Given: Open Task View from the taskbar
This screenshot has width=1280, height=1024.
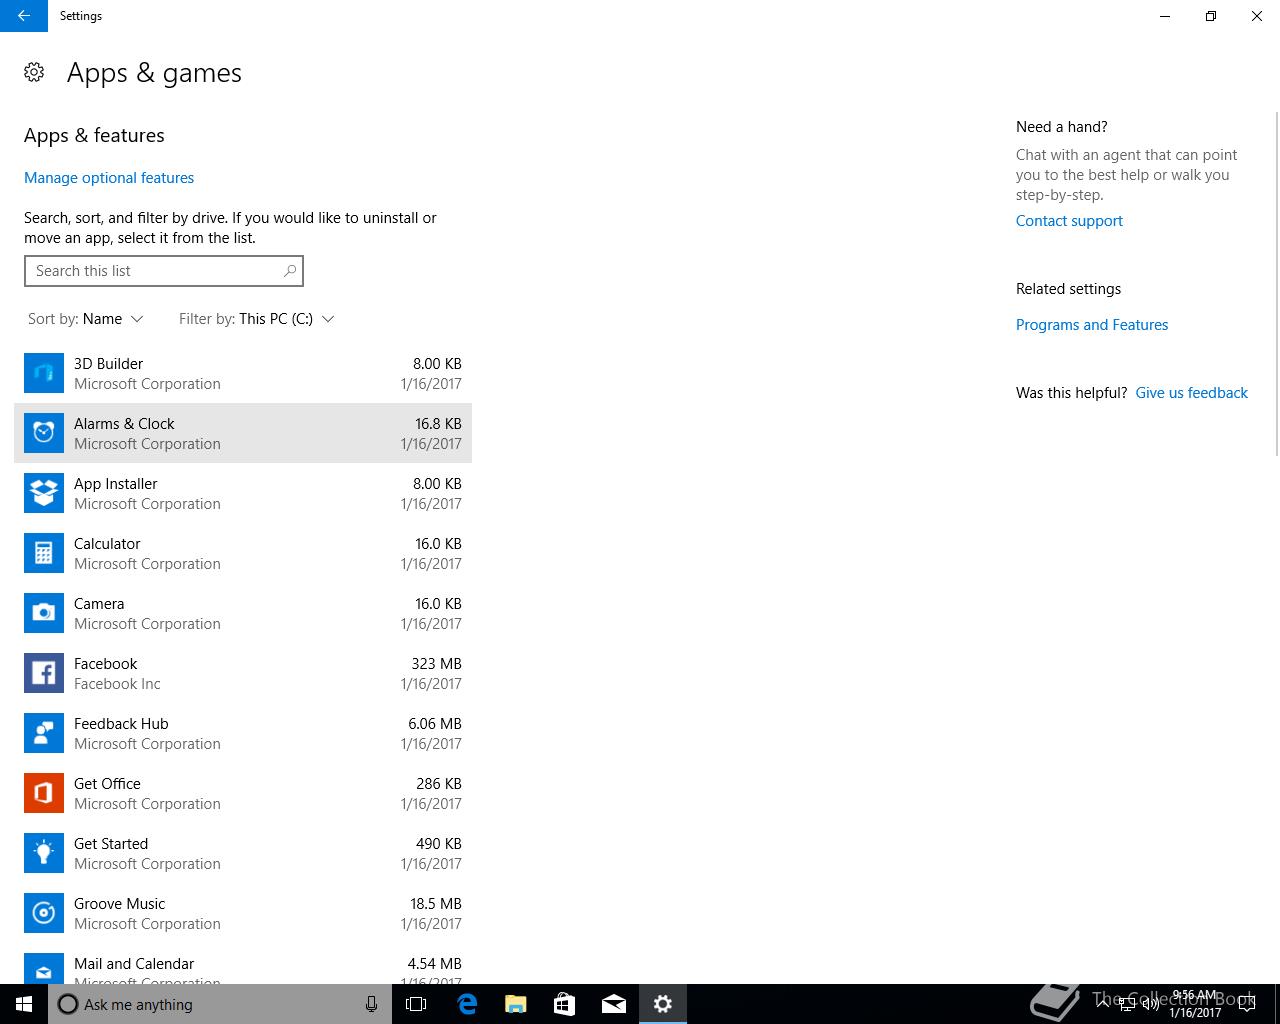Looking at the screenshot, I should pos(416,1004).
